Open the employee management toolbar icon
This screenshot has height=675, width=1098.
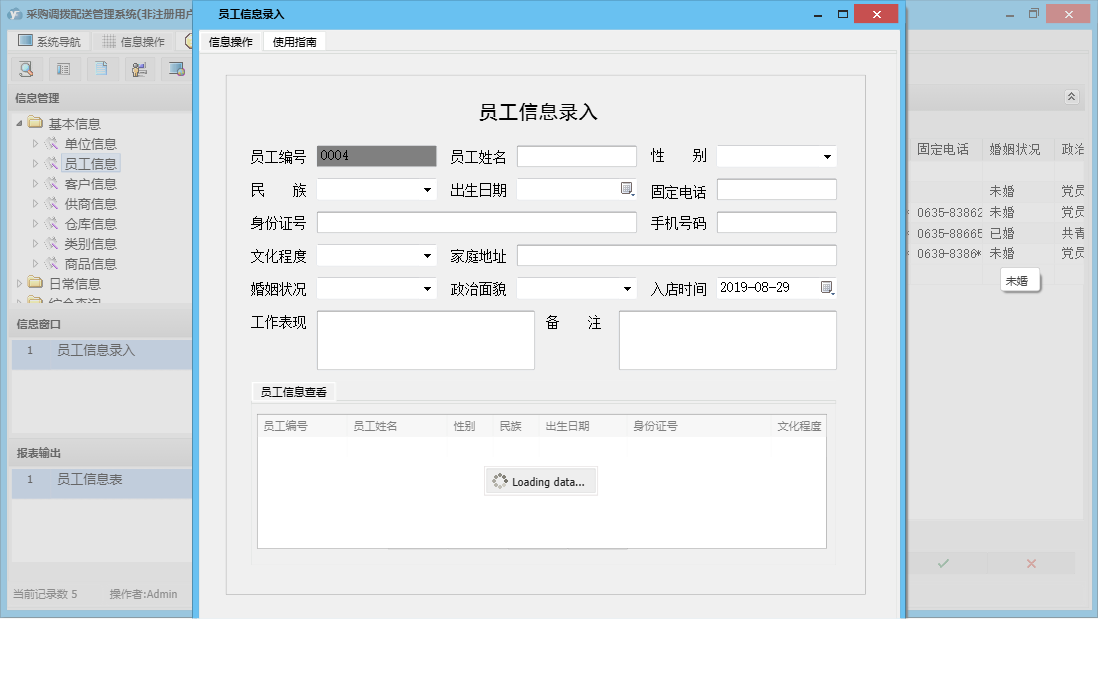(139, 68)
